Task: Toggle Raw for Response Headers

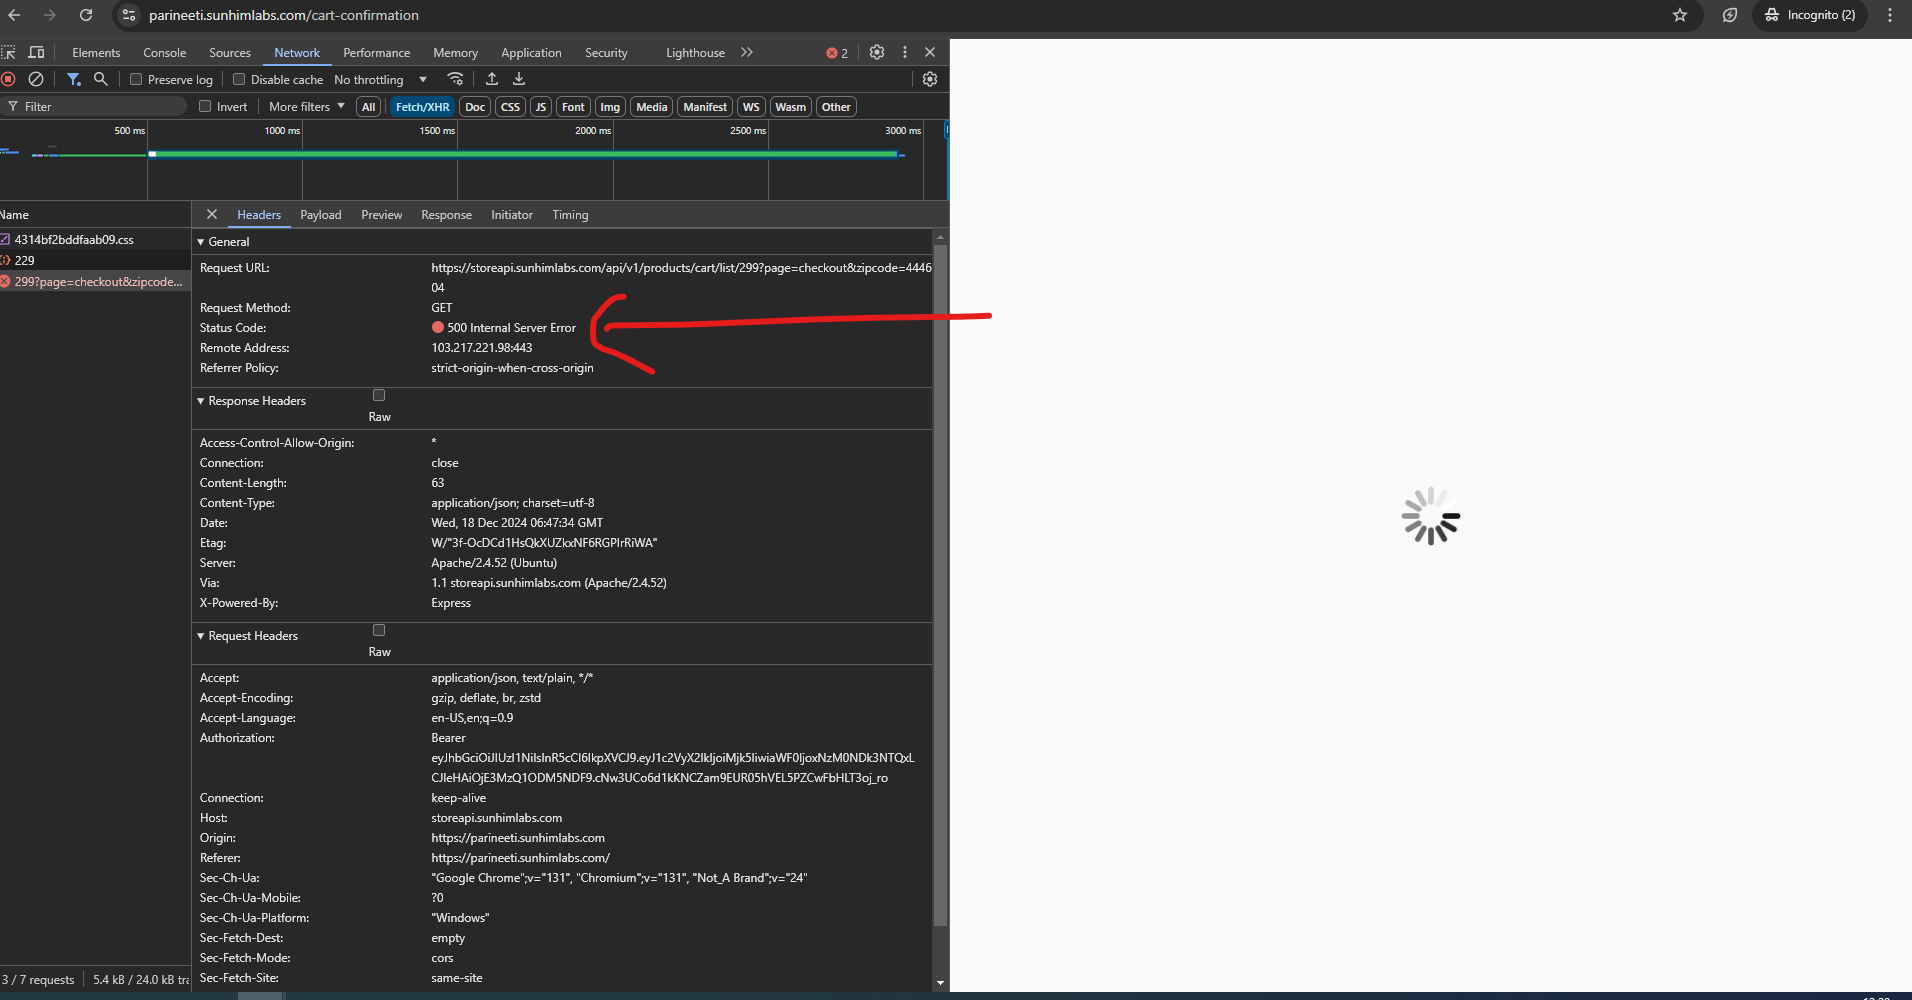Action: 379,395
